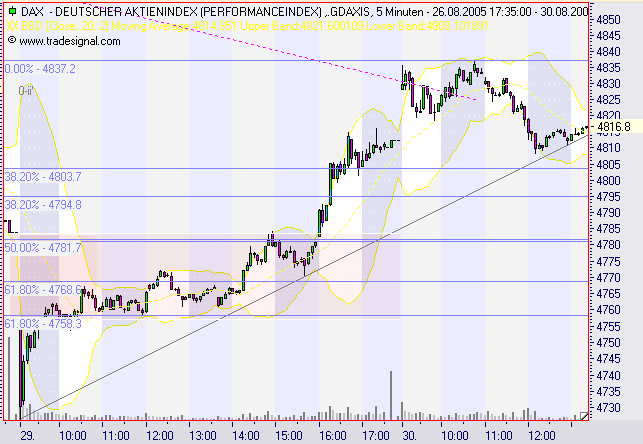Click the 4730 price axis value

pos(609,408)
